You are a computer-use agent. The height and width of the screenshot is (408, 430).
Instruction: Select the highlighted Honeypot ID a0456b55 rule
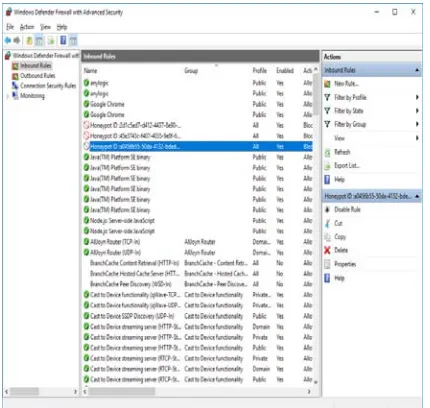[x=198, y=146]
